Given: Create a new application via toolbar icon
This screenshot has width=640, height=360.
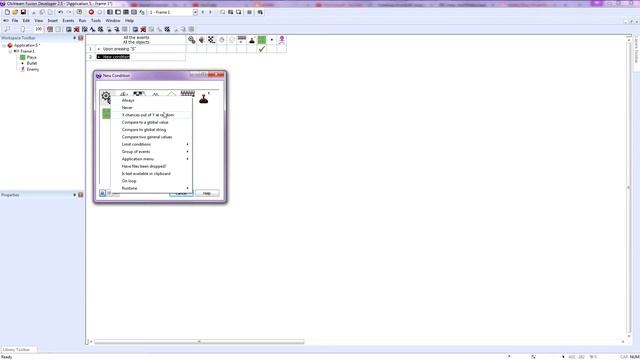Looking at the screenshot, I should pos(7,12).
